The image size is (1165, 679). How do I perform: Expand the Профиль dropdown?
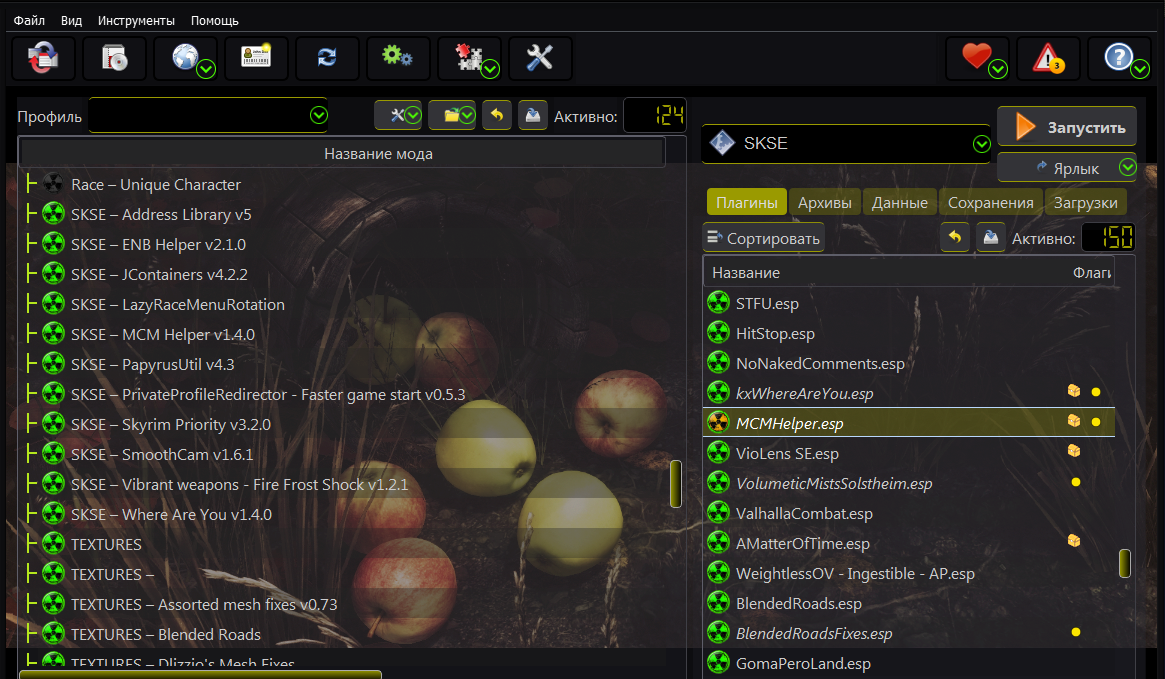tap(319, 115)
